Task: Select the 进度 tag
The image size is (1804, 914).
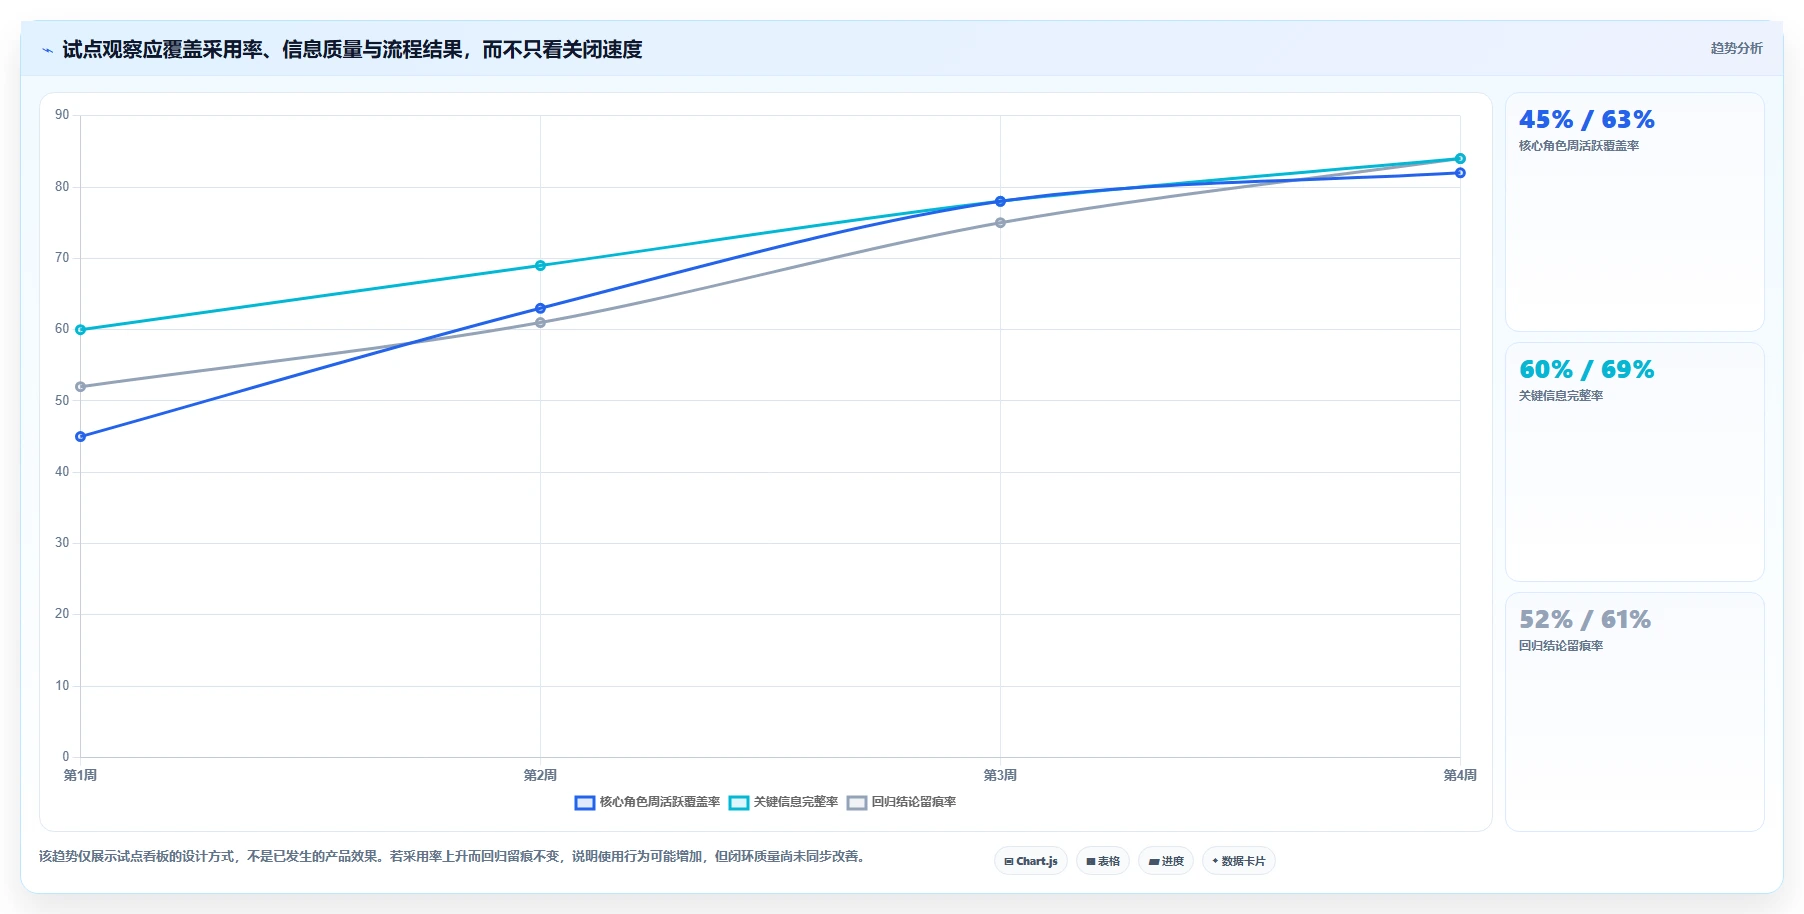Action: point(1166,861)
